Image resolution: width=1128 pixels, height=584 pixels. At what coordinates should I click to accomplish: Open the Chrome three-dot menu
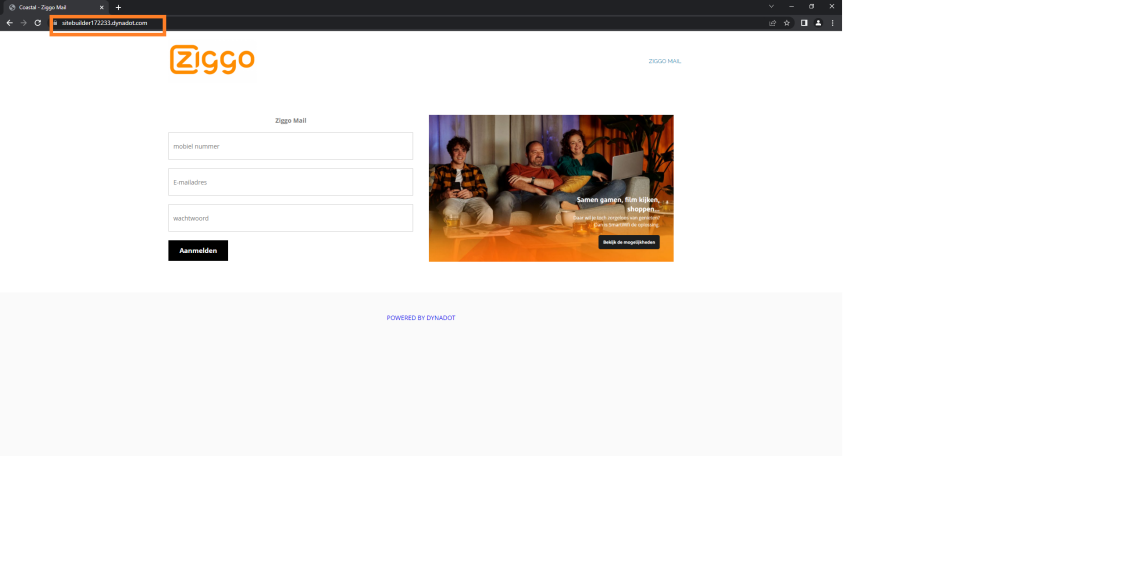(832, 23)
